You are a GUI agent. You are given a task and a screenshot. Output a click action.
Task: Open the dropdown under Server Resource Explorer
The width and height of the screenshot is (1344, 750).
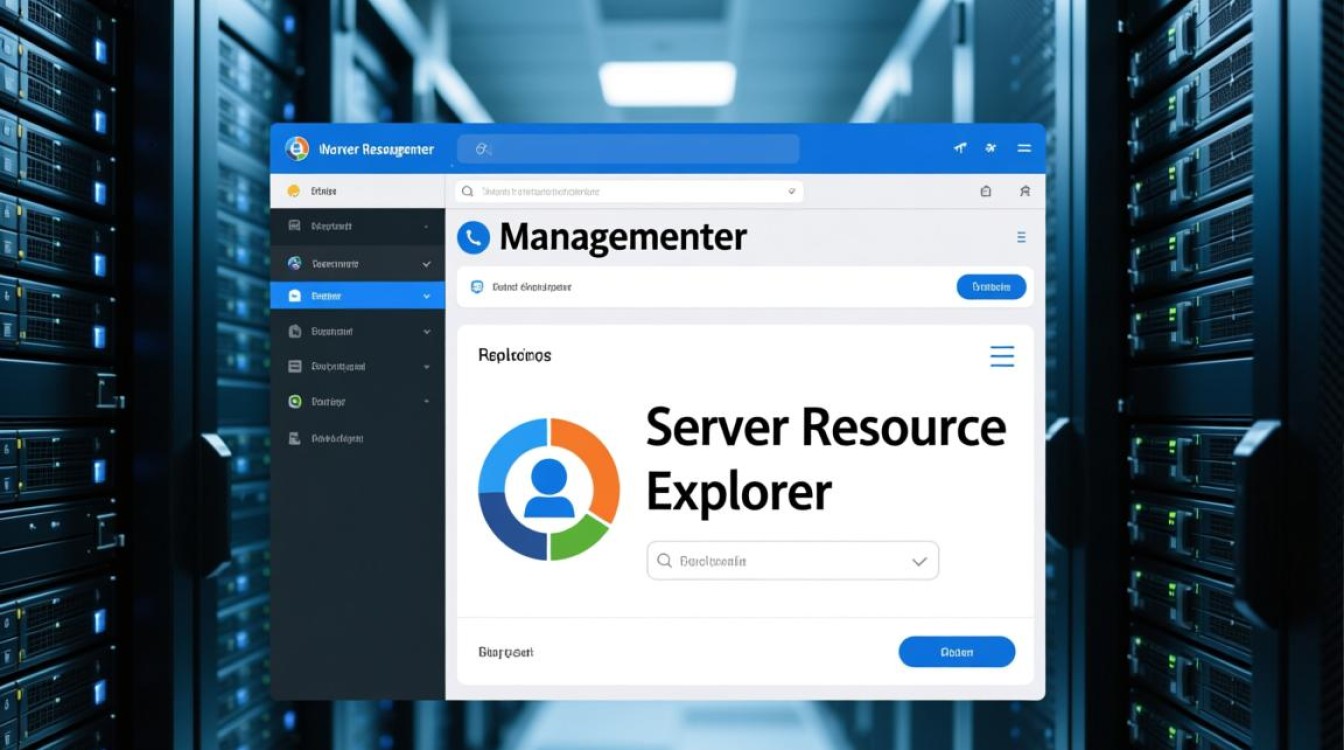click(x=919, y=562)
